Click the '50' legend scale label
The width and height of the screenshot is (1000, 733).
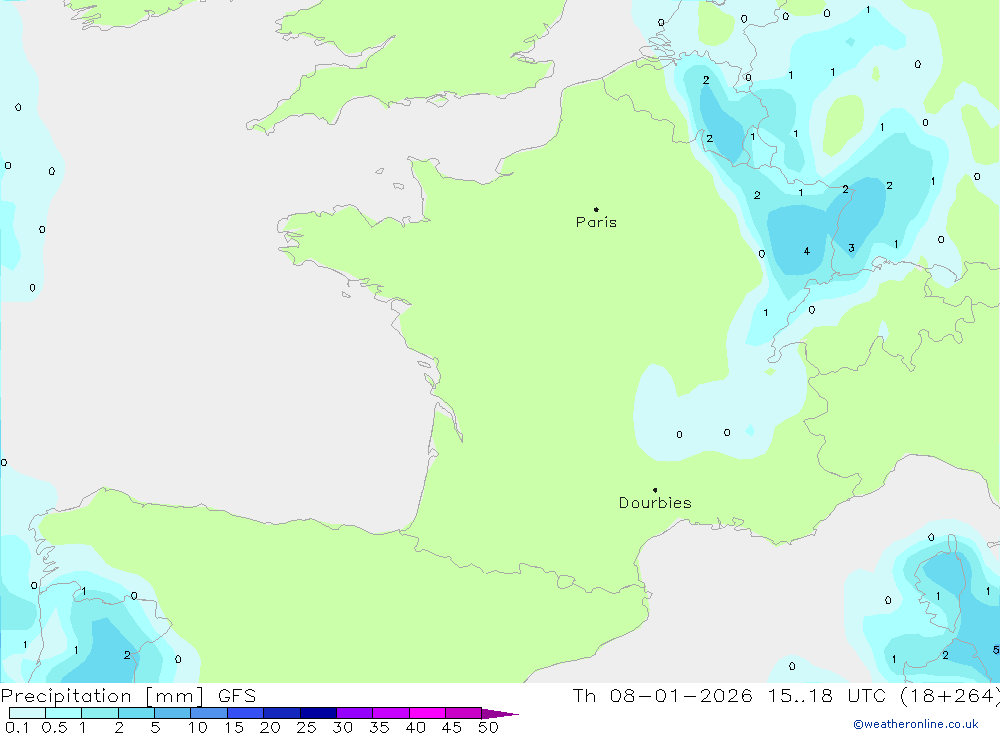coord(489,727)
